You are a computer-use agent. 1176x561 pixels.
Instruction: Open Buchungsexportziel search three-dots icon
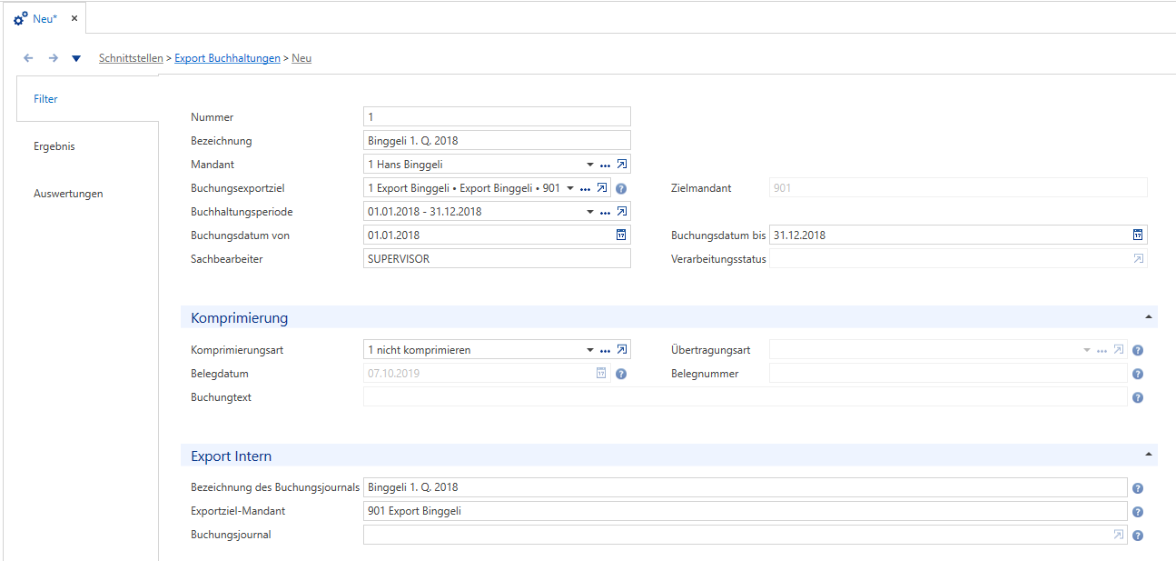[x=586, y=188]
